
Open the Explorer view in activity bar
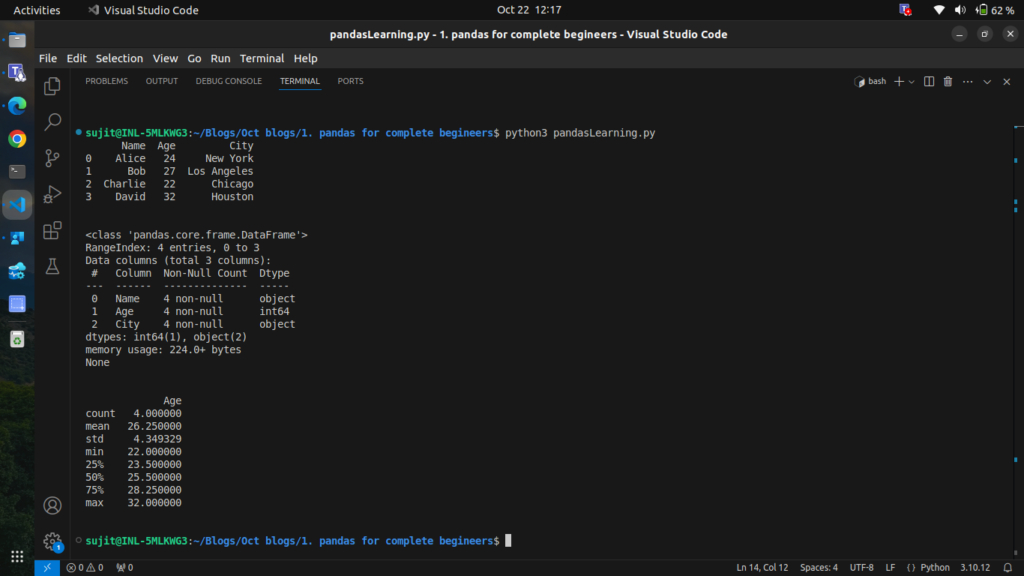pyautogui.click(x=52, y=87)
